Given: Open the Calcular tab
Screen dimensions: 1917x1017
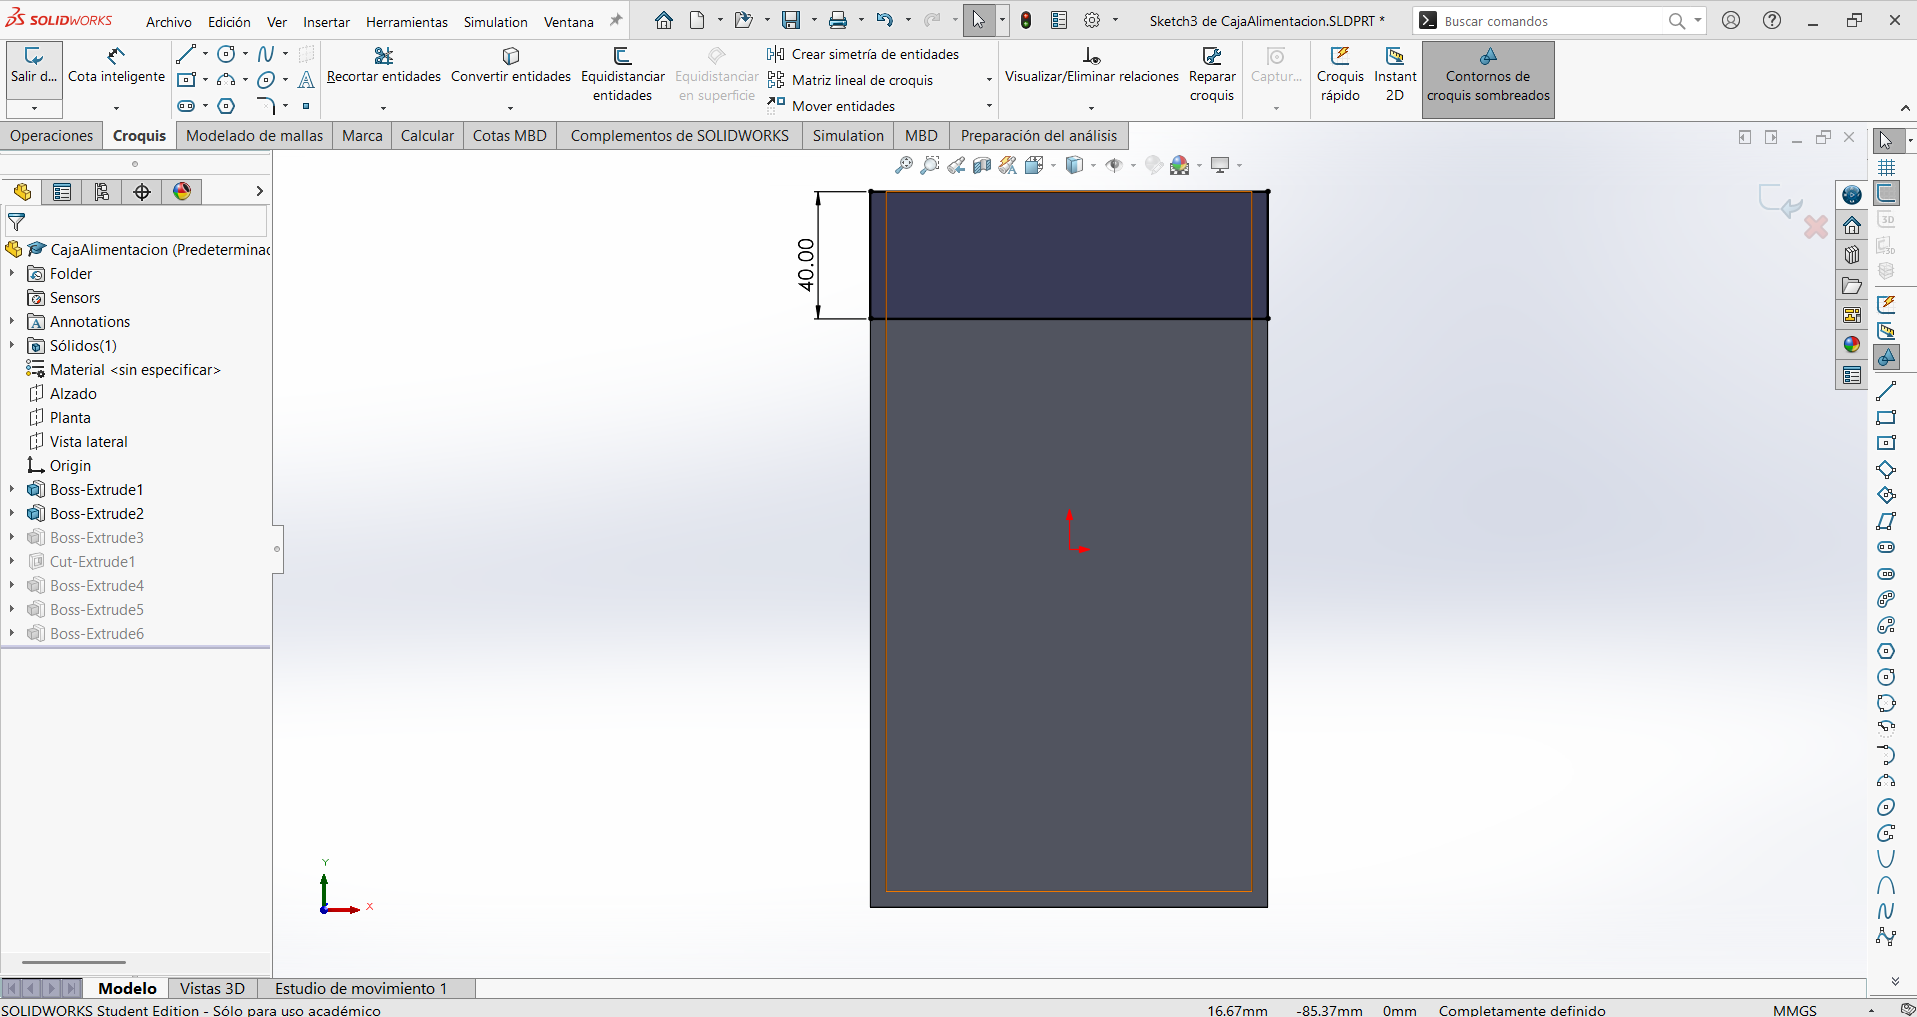Looking at the screenshot, I should tap(427, 136).
